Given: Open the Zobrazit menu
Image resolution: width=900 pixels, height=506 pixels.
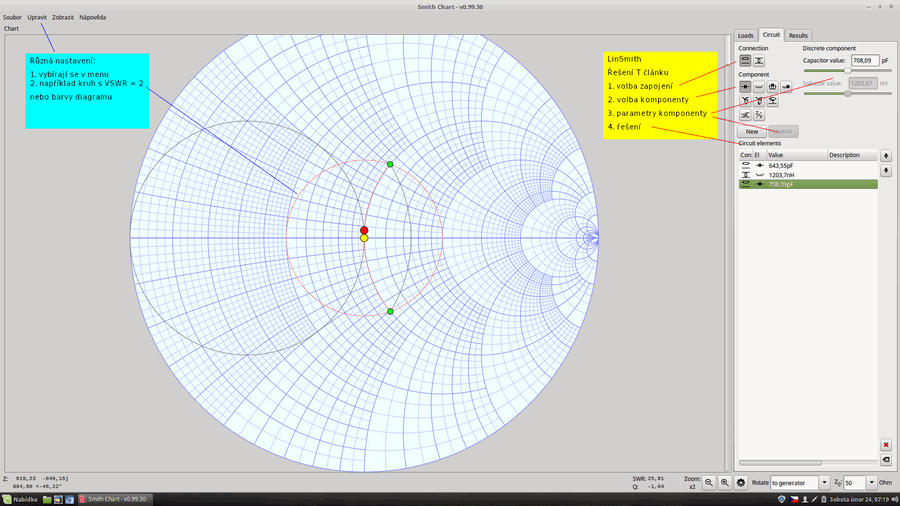Looking at the screenshot, I should click(x=62, y=18).
